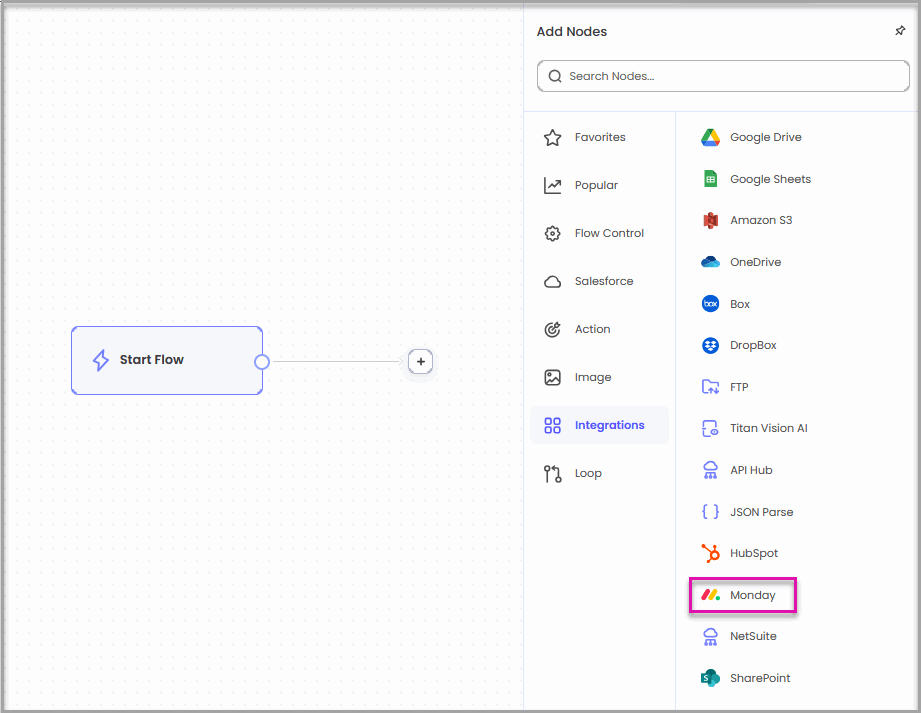Choose the OneDrive node label

tap(755, 262)
